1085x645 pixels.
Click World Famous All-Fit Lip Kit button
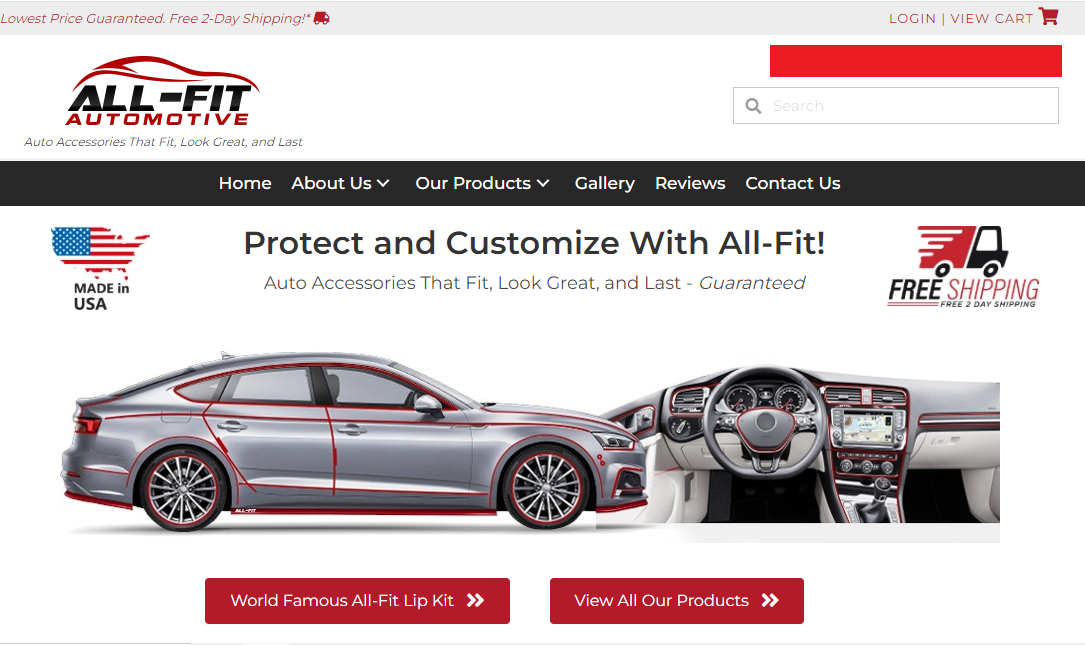(357, 601)
